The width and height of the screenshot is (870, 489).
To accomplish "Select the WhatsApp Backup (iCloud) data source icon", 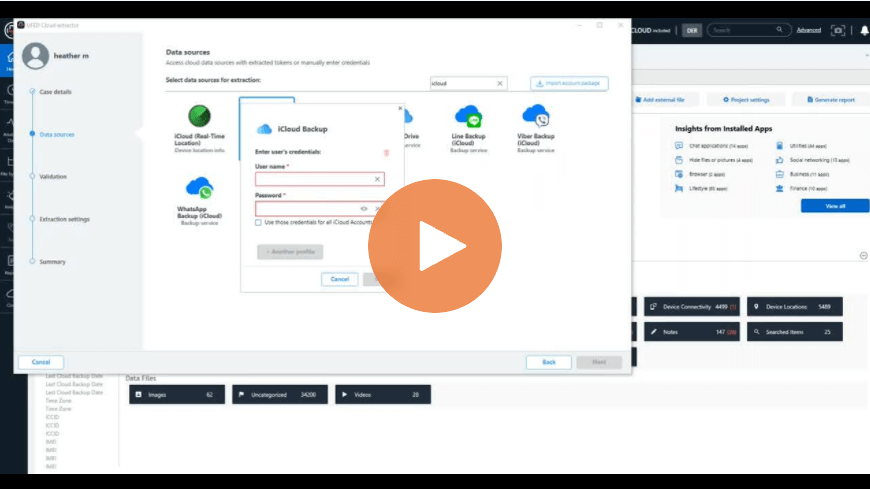I will pos(199,188).
